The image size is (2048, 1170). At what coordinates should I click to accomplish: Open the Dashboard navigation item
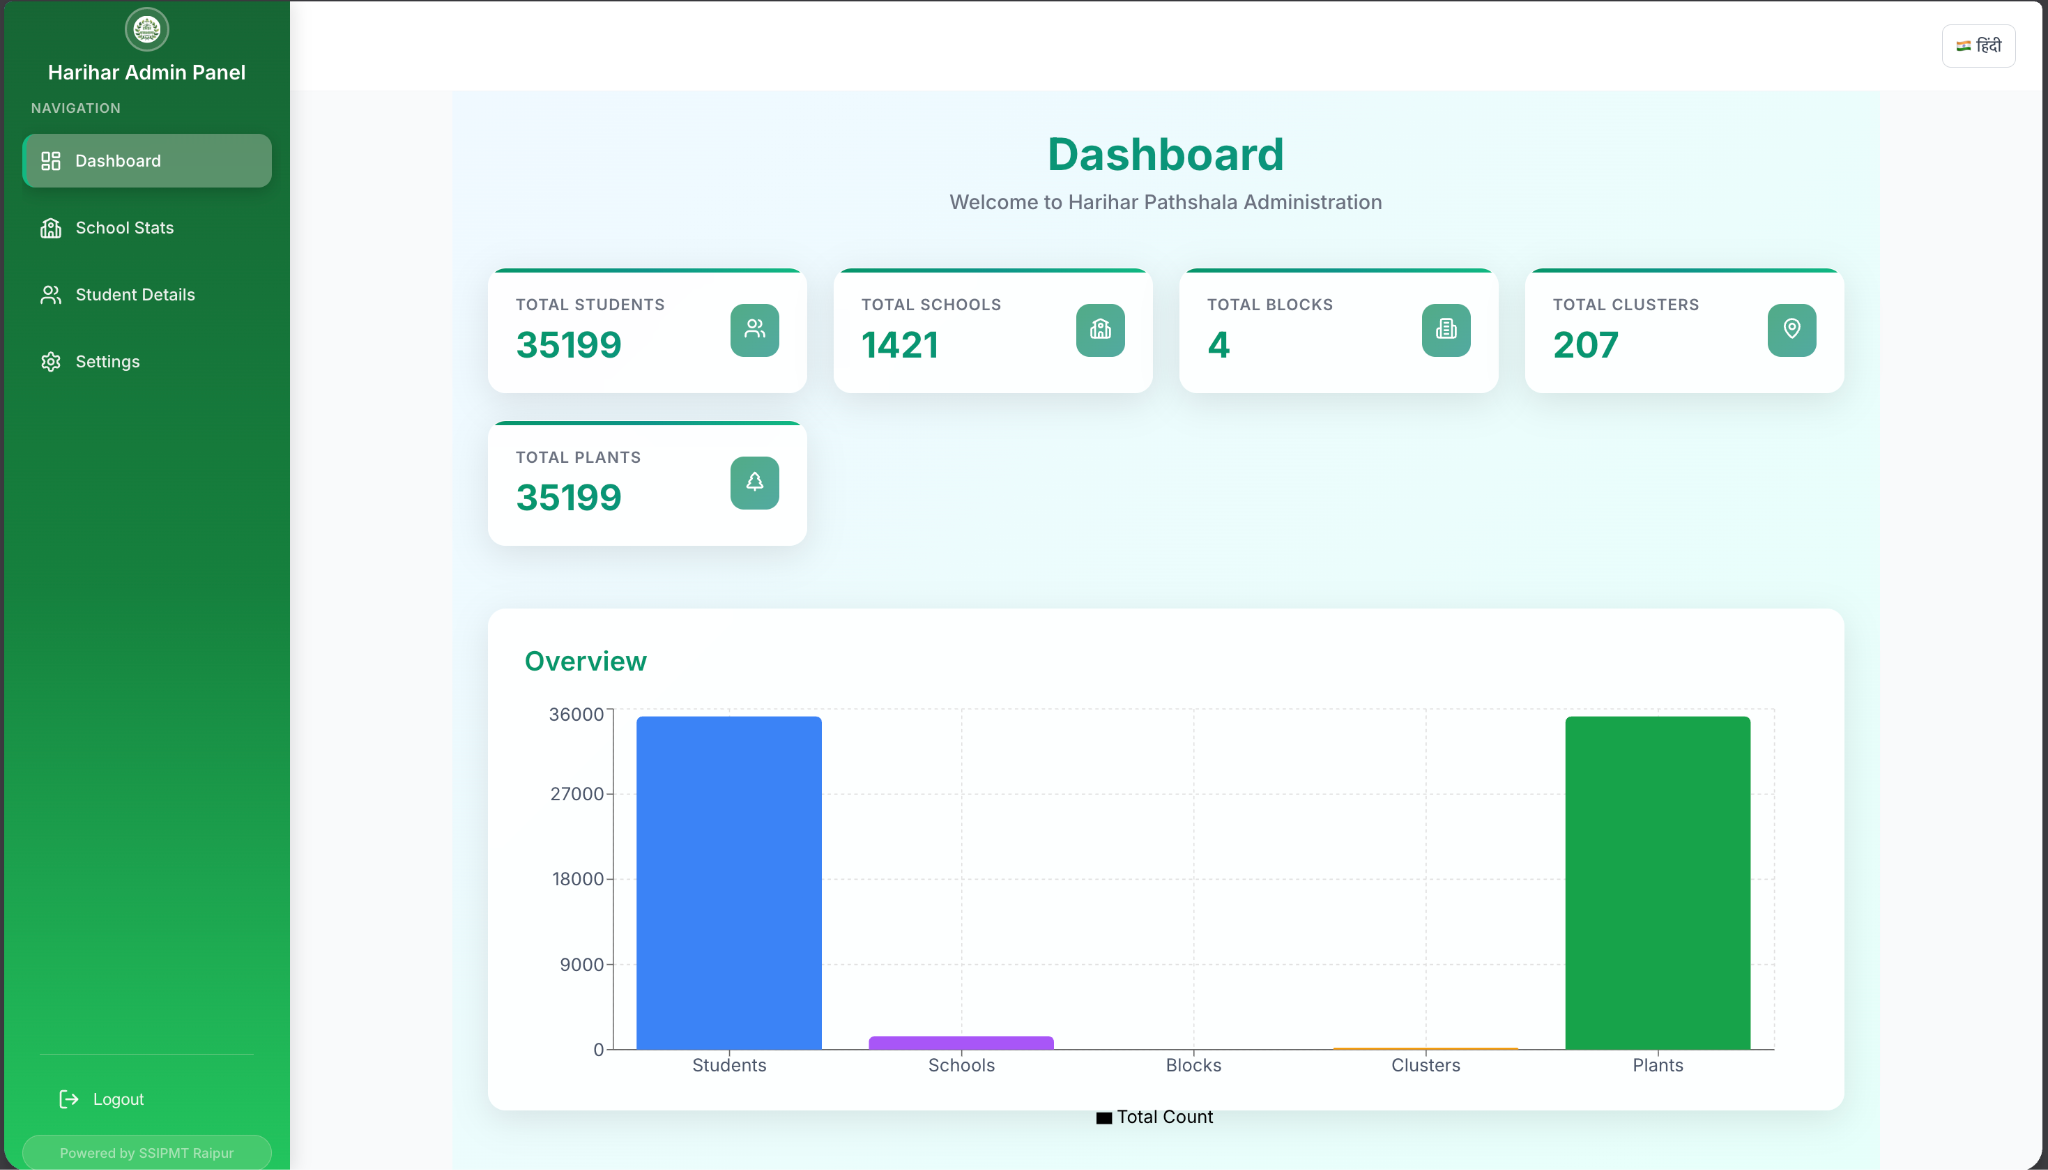point(147,161)
